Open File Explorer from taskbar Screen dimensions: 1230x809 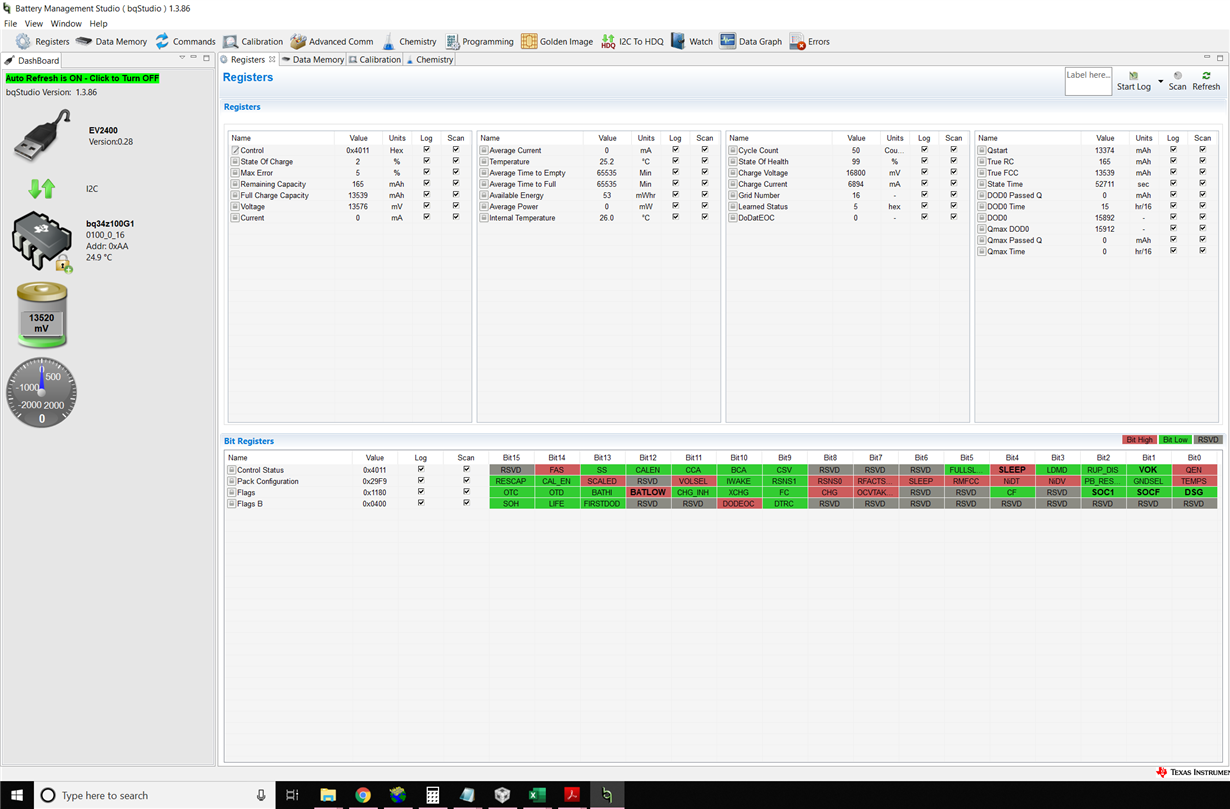pos(327,795)
